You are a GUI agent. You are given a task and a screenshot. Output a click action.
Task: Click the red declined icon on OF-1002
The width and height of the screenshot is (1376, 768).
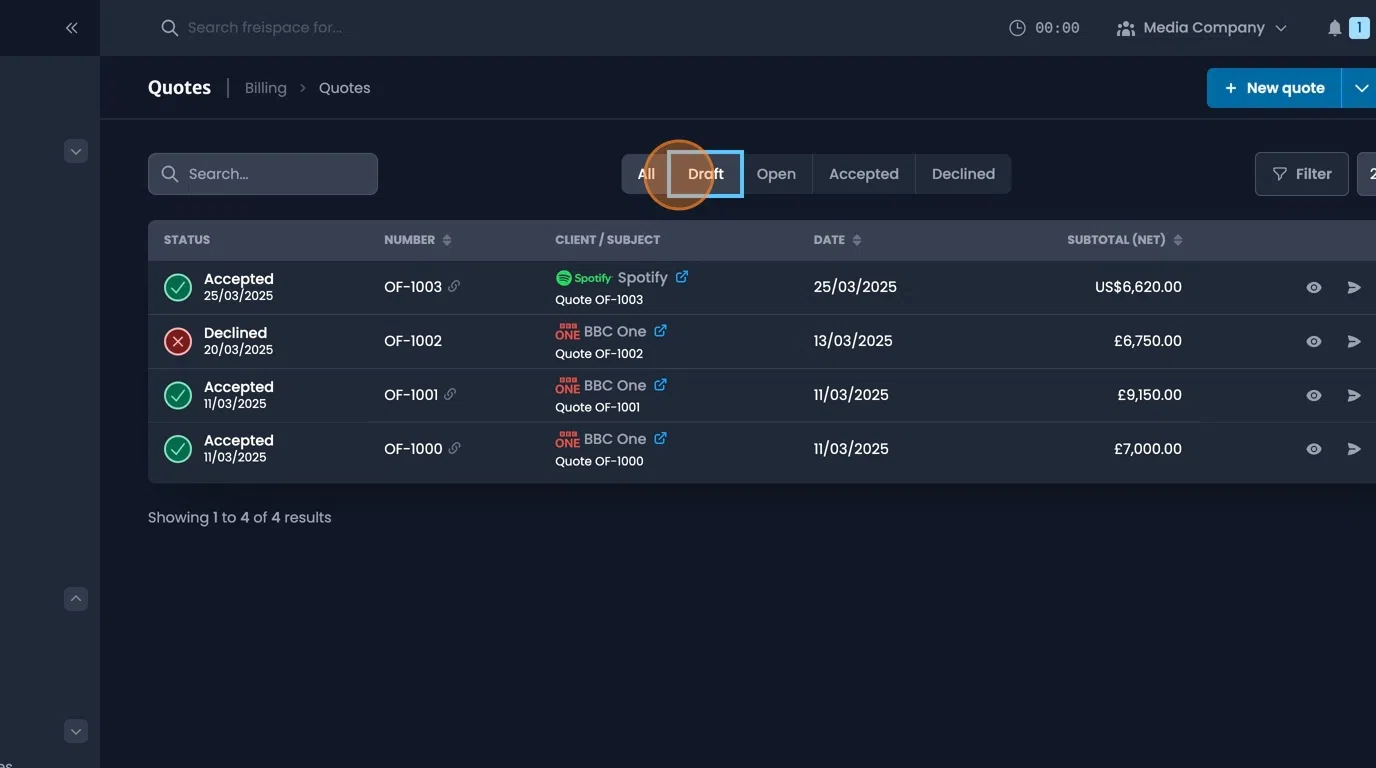pyautogui.click(x=178, y=341)
